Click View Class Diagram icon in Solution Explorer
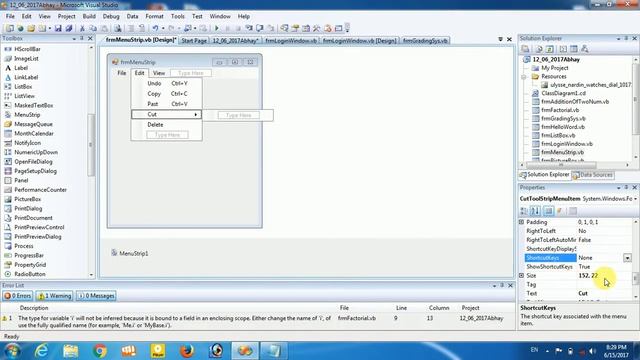This screenshot has height=360, width=640. click(584, 49)
